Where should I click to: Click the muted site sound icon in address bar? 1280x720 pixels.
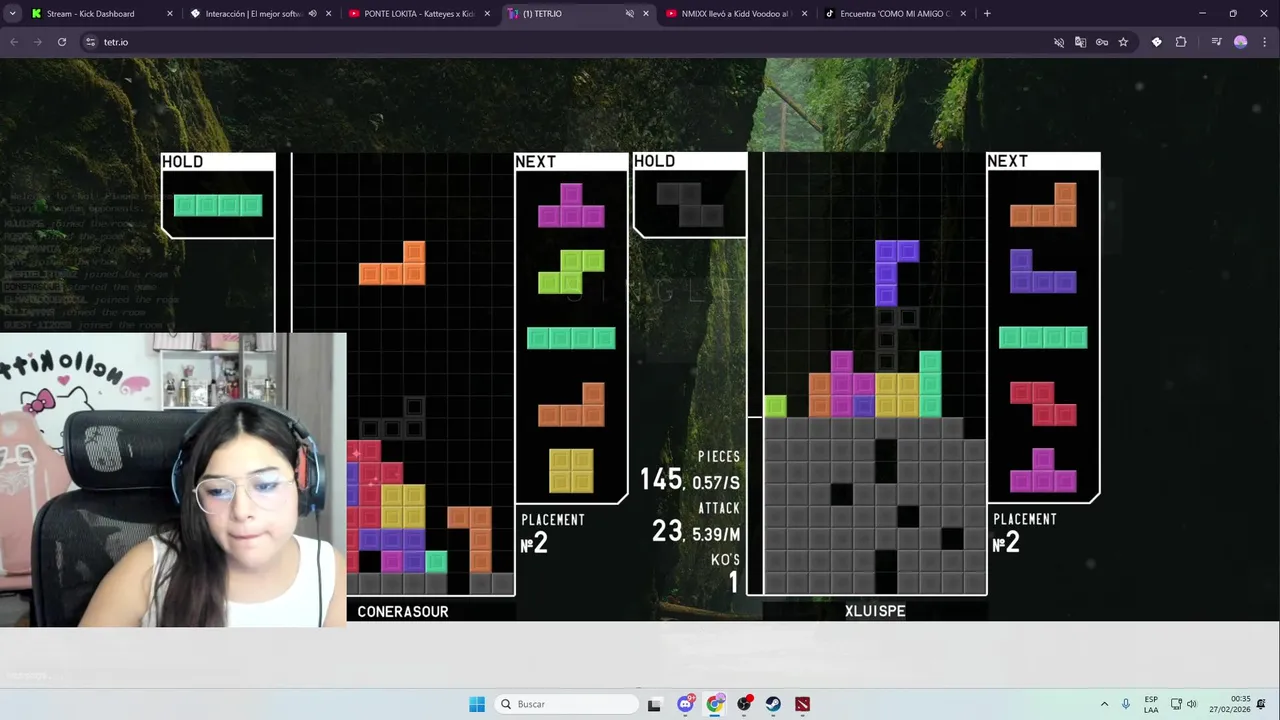point(1059,42)
